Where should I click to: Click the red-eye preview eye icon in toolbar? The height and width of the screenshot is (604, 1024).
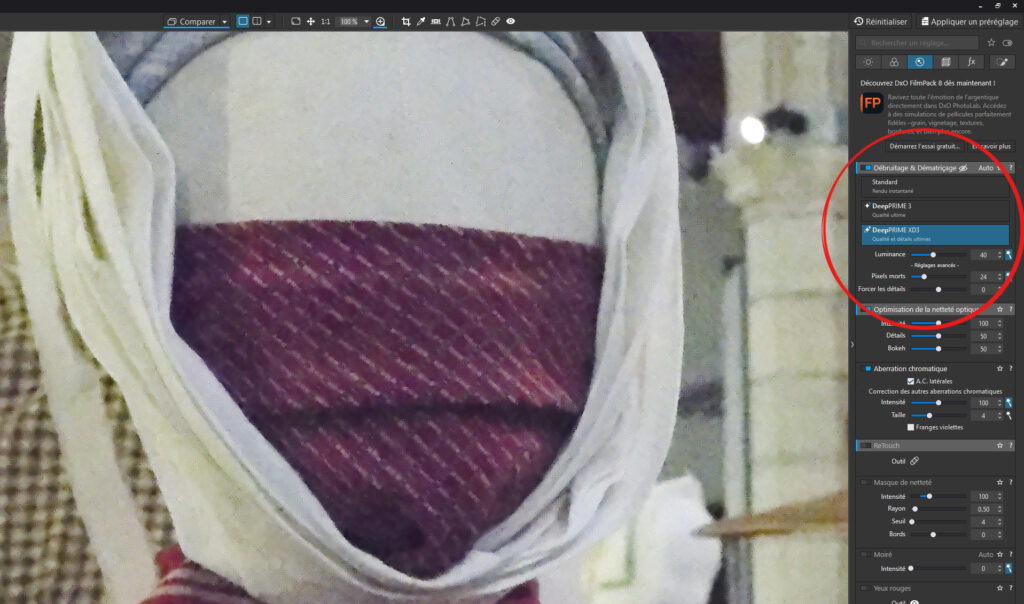click(x=511, y=21)
